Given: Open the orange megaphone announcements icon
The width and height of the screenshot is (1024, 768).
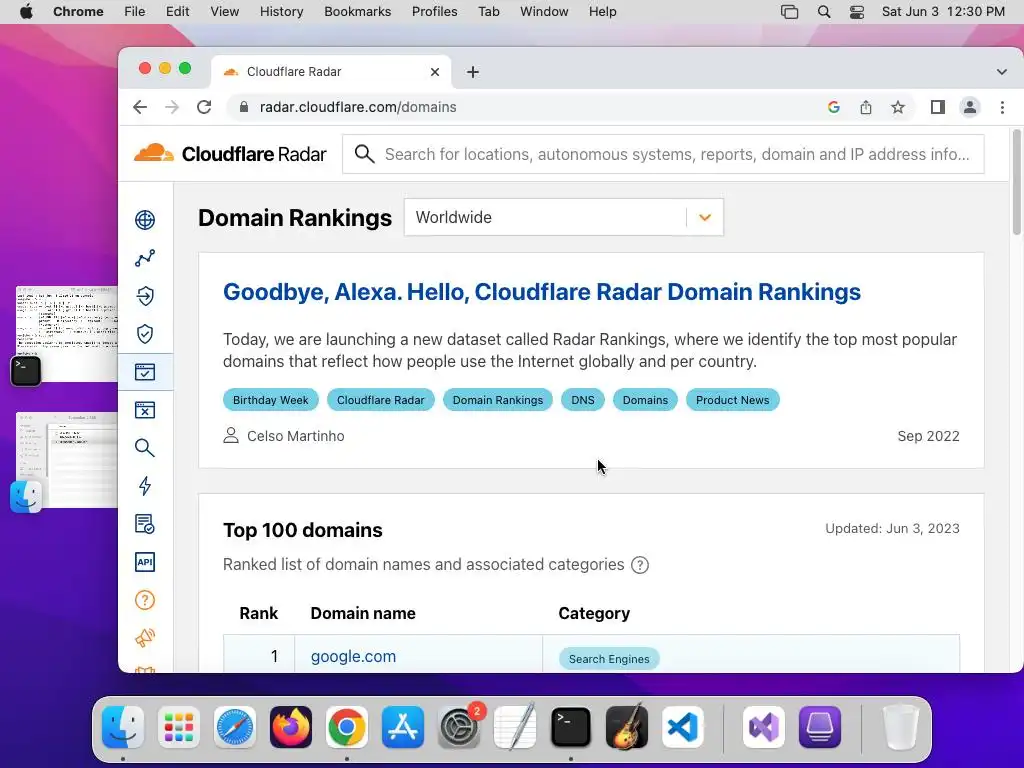Looking at the screenshot, I should click(x=145, y=638).
